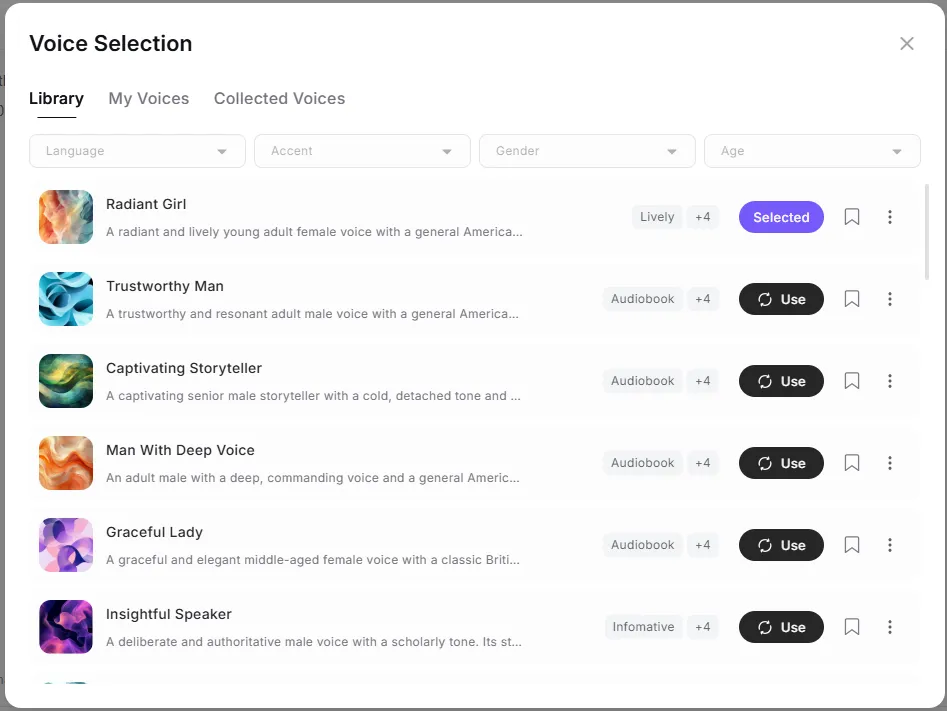This screenshot has height=711, width=947.
Task: Open more options for Trustworthy Man
Action: point(890,299)
